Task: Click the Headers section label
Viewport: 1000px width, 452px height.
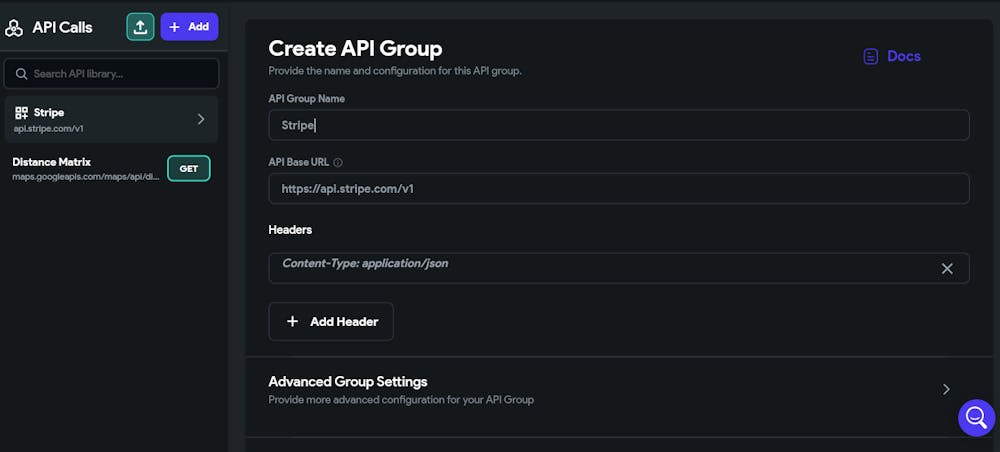Action: (x=290, y=230)
